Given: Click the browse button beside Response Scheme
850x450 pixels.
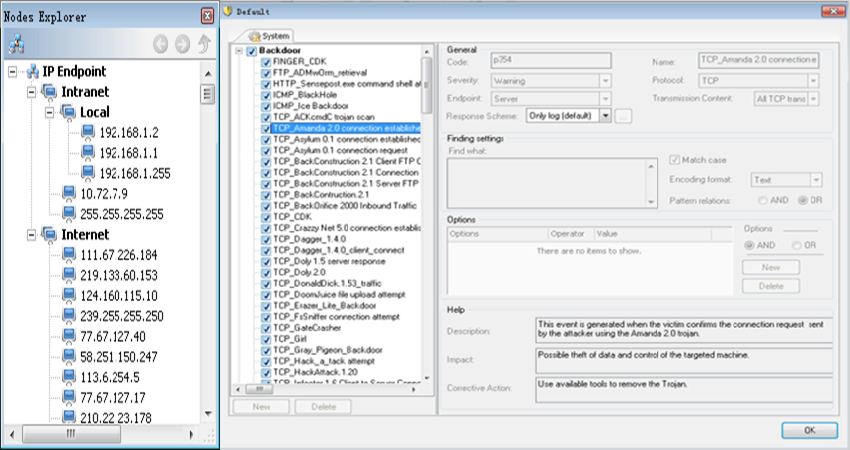Looking at the screenshot, I should (x=625, y=117).
